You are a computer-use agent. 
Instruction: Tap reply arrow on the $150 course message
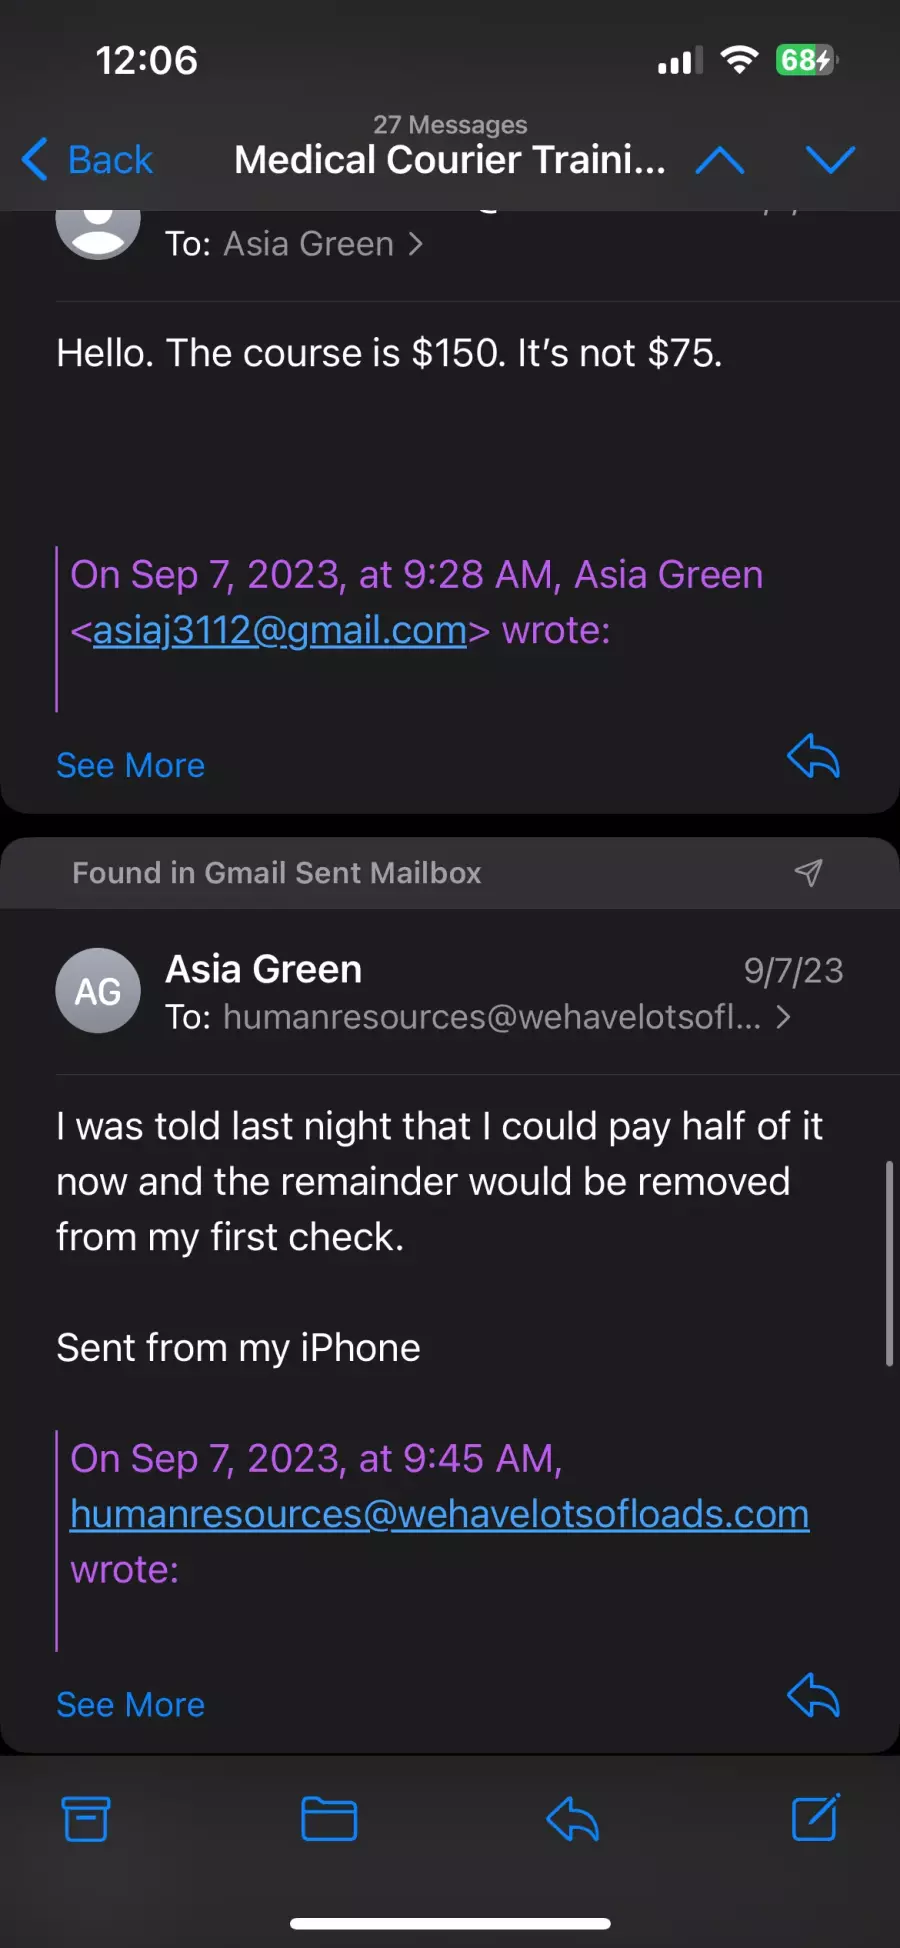[813, 756]
